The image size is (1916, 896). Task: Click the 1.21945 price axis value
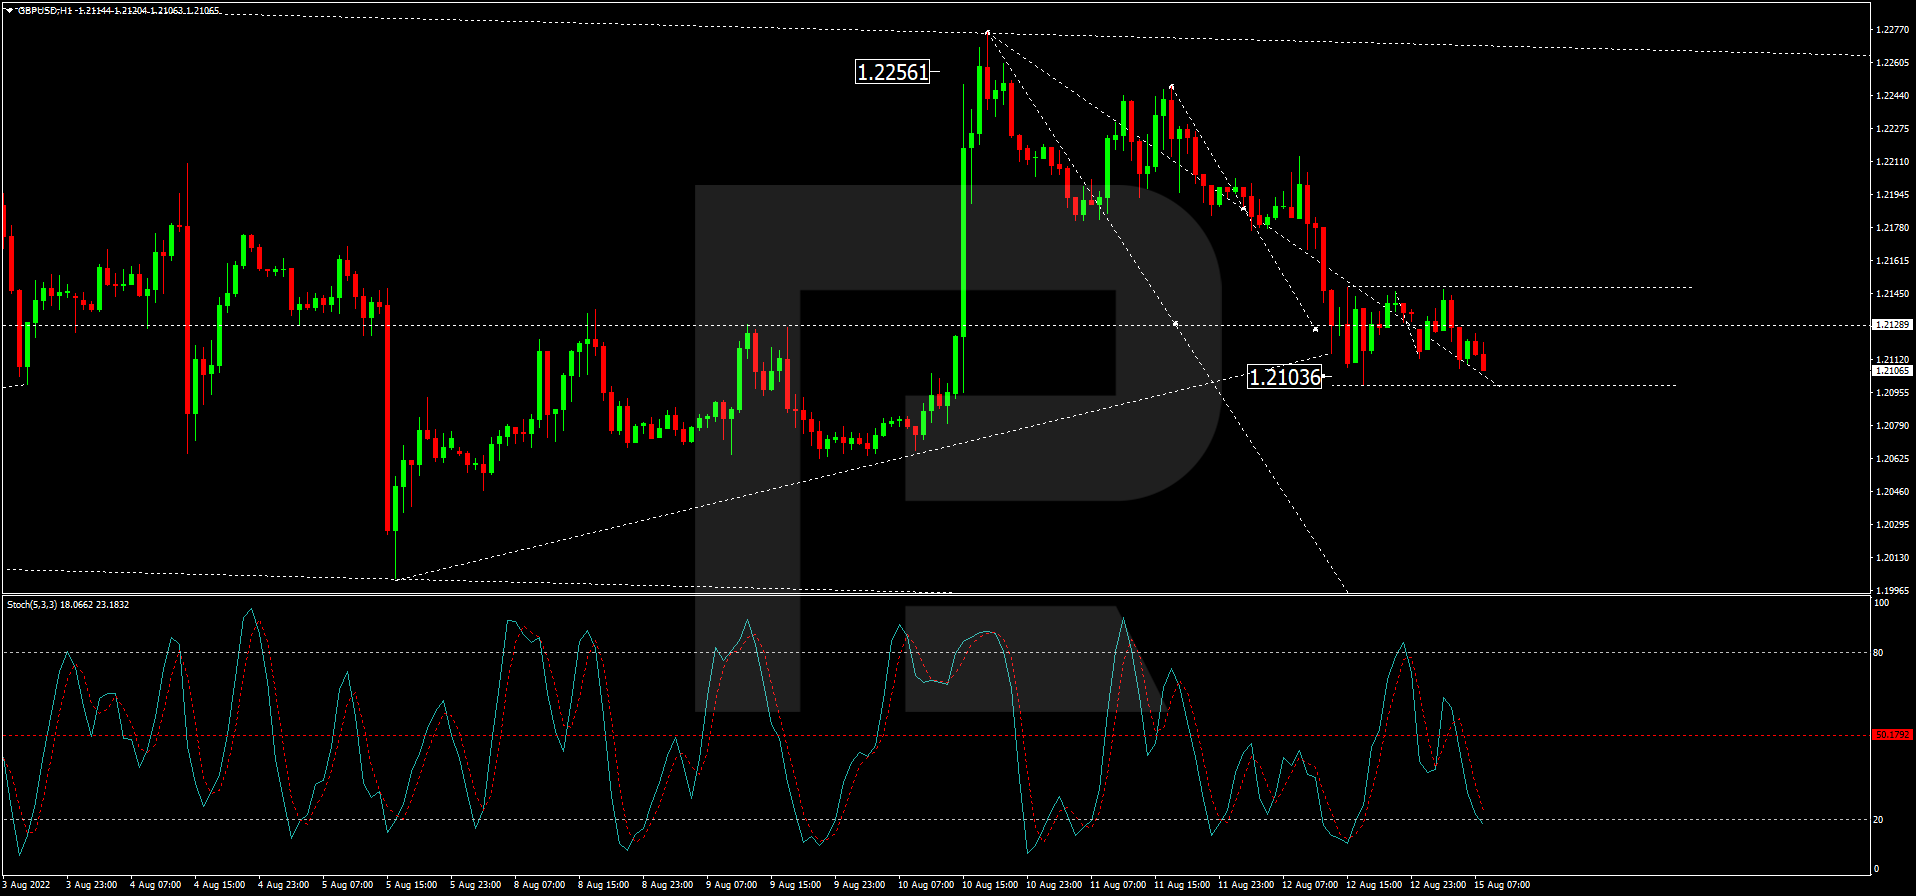[x=1893, y=195]
